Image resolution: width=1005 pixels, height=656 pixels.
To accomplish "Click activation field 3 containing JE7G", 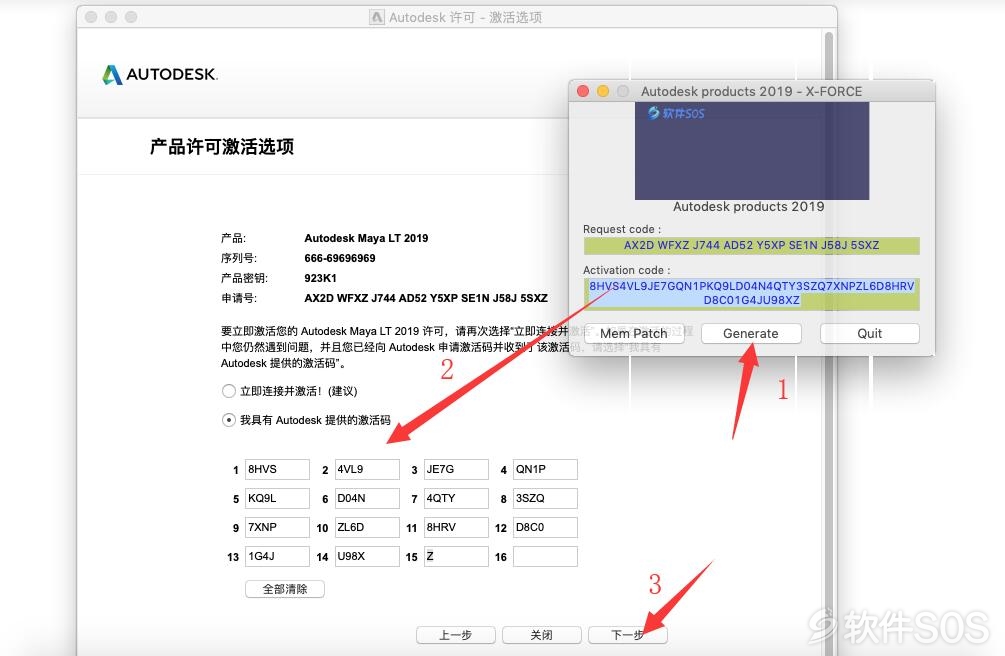I will point(456,469).
